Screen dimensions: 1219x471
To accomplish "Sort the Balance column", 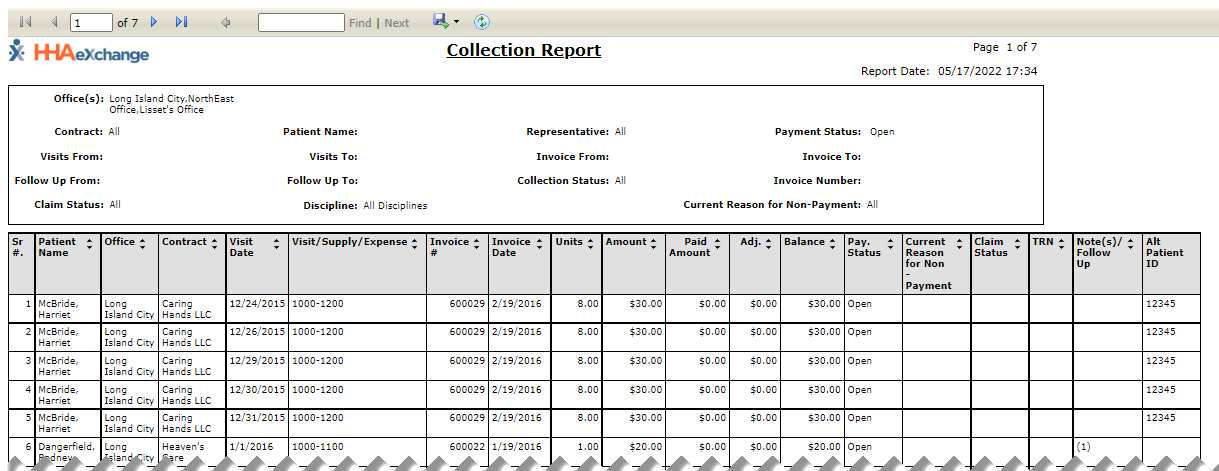I will (x=834, y=242).
